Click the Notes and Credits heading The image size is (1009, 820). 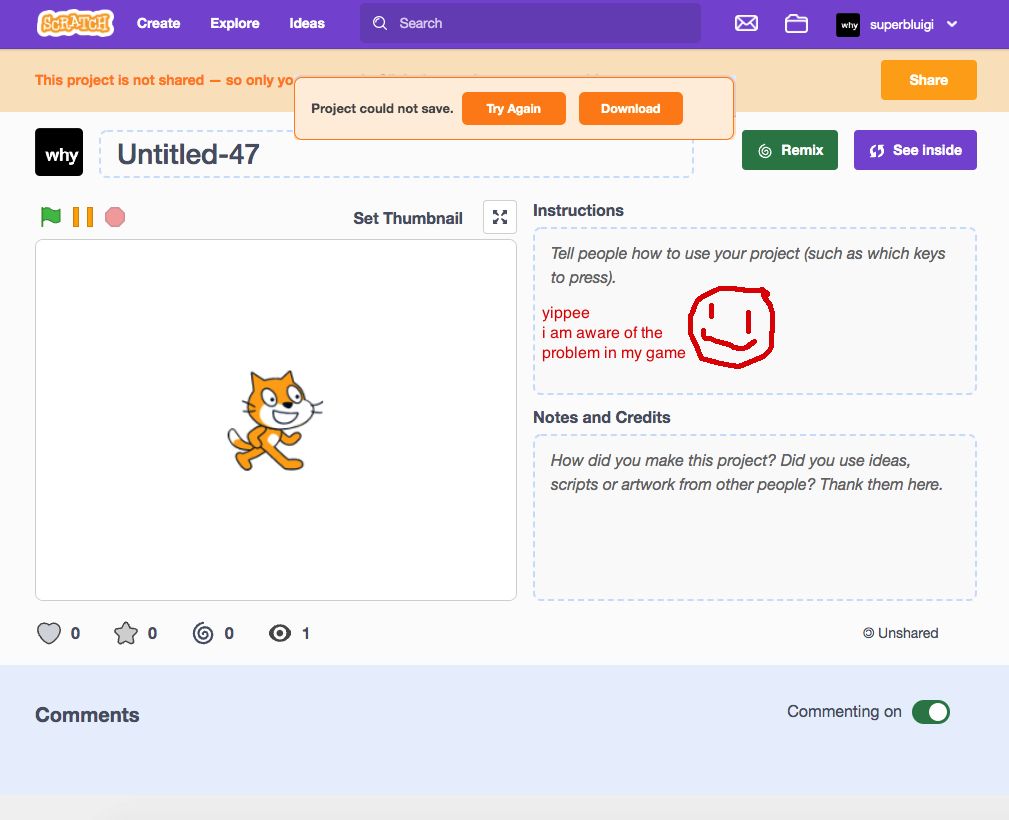(602, 418)
